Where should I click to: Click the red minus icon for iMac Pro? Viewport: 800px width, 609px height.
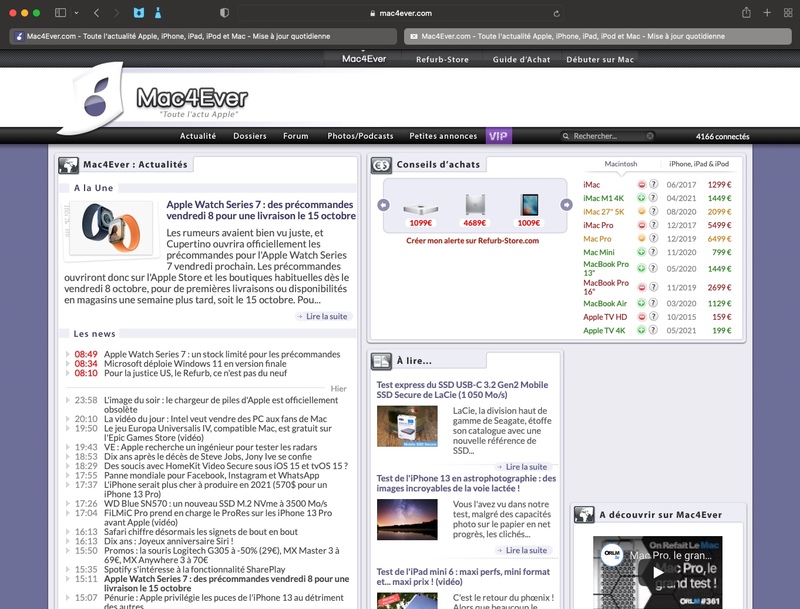tap(642, 225)
